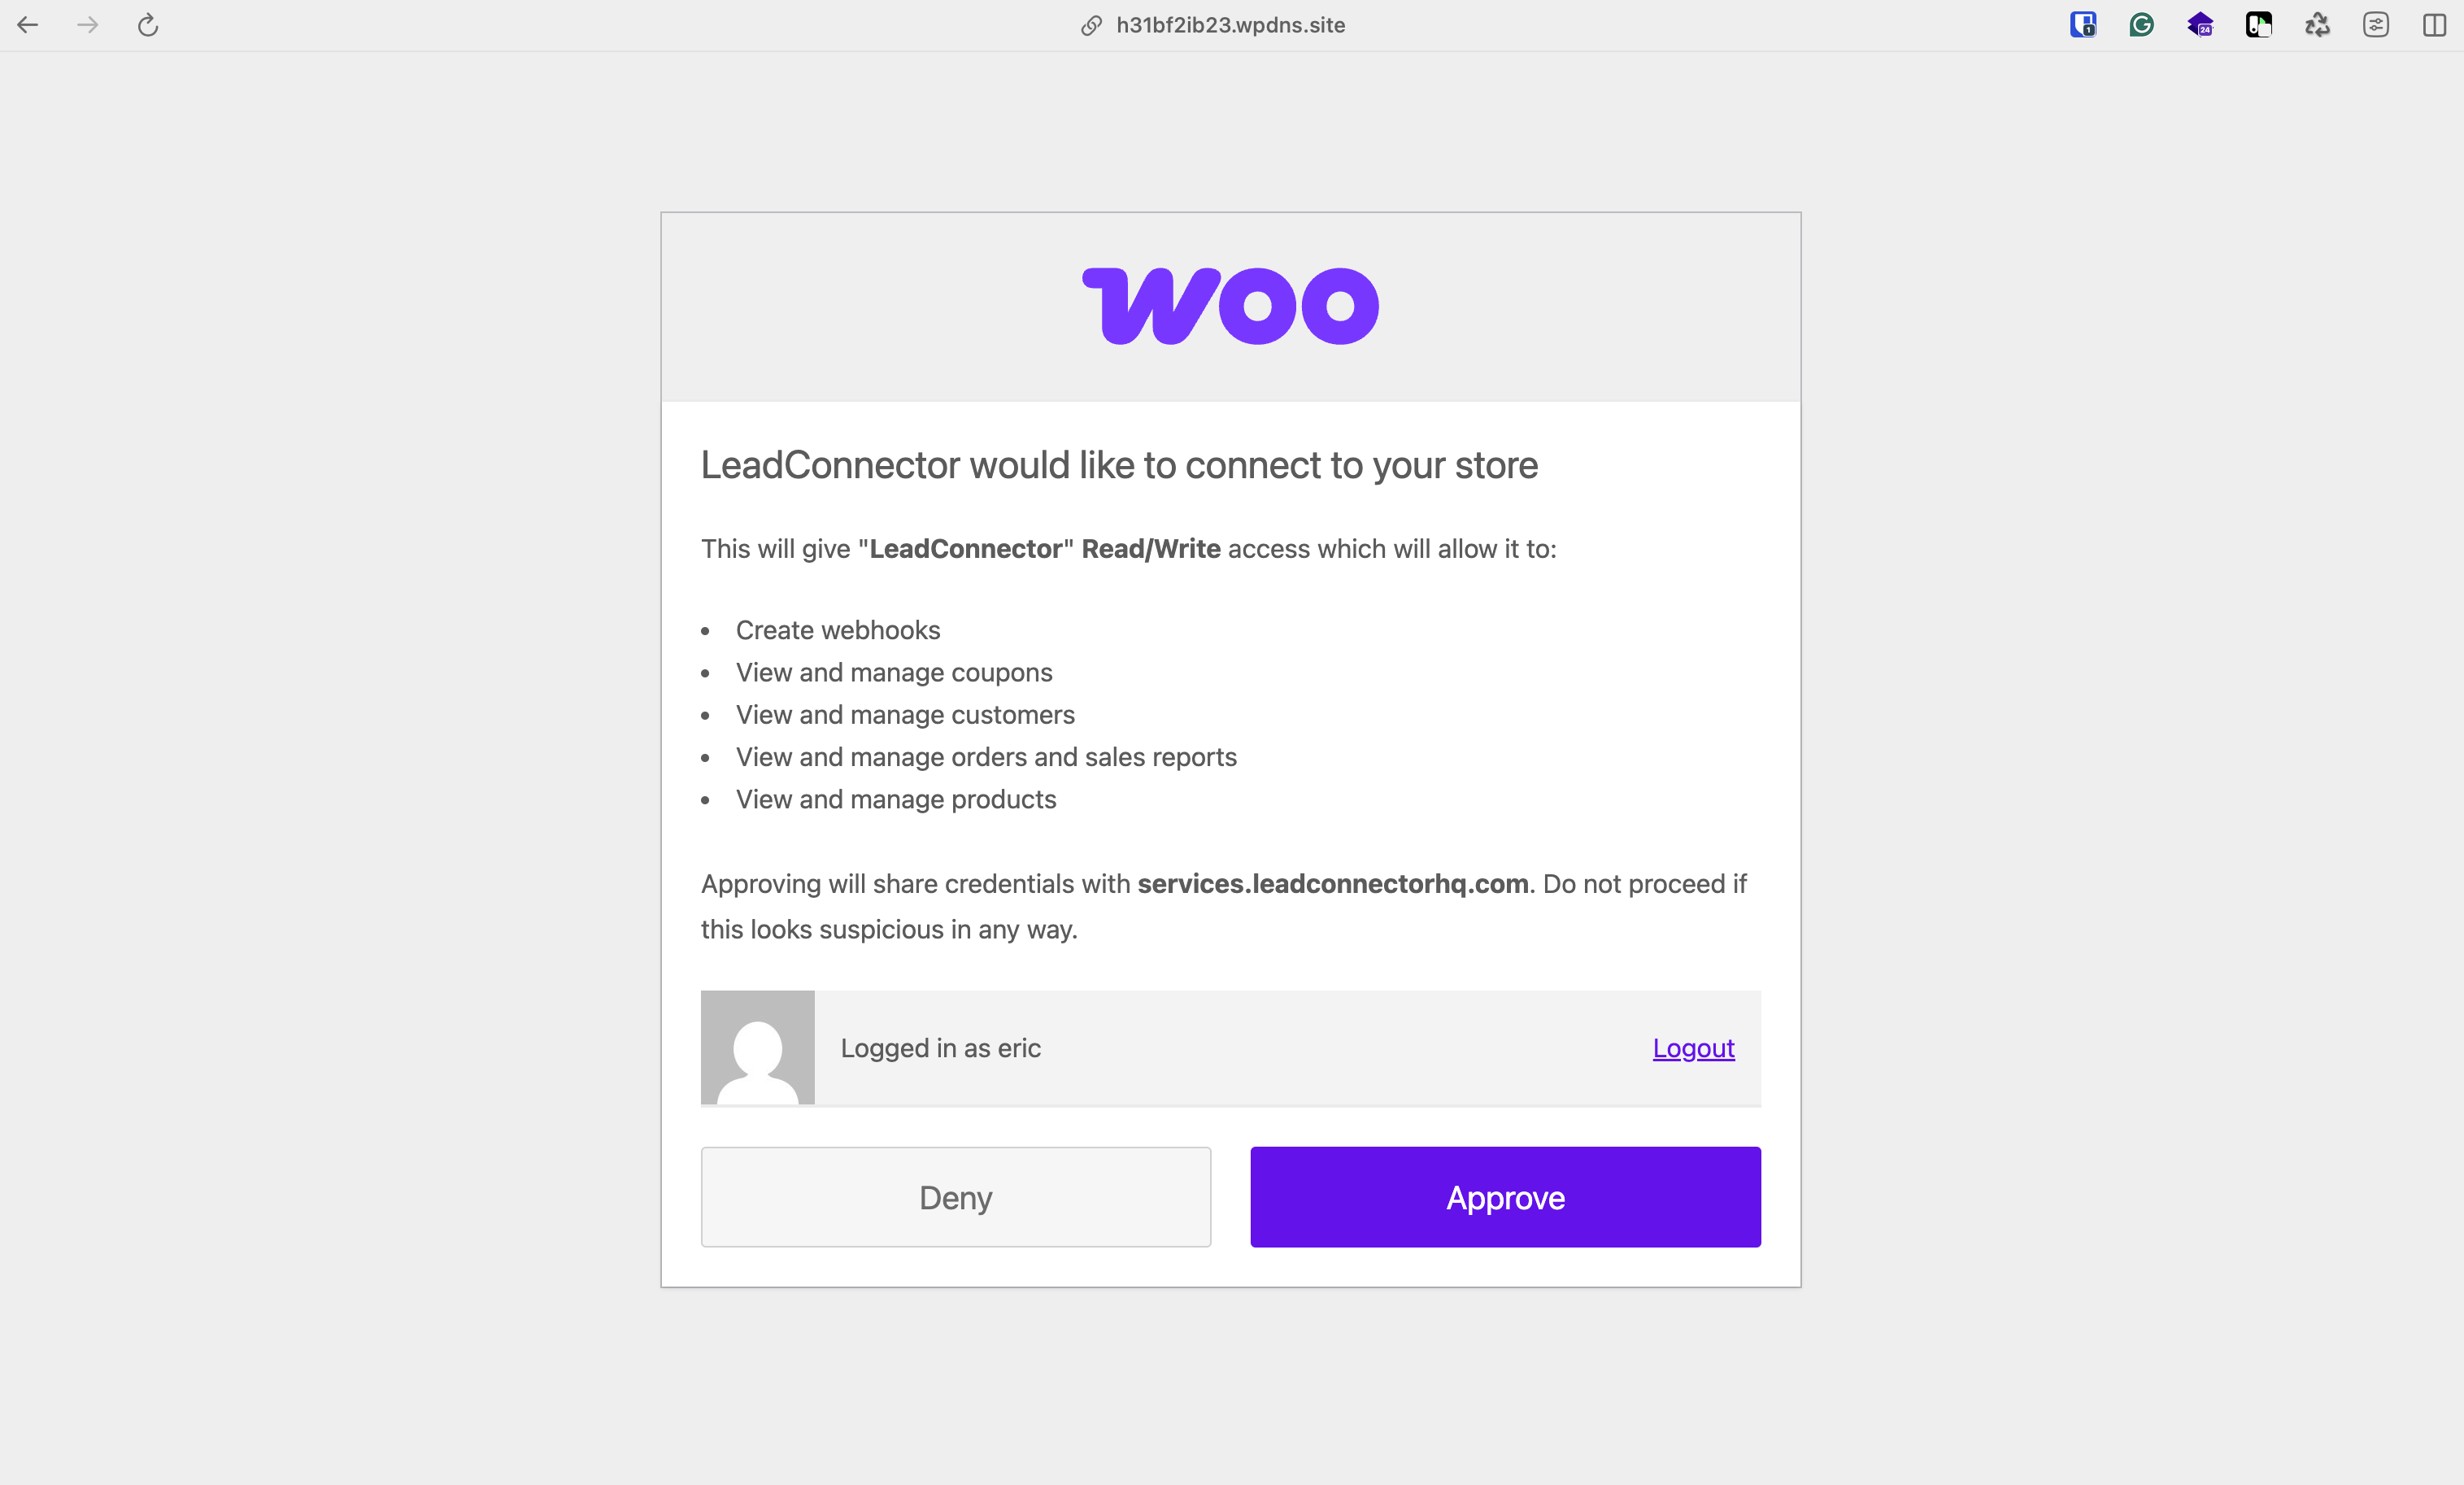The width and height of the screenshot is (2464, 1485).
Task: Deny the LeadConnector access request
Action: click(x=956, y=1197)
